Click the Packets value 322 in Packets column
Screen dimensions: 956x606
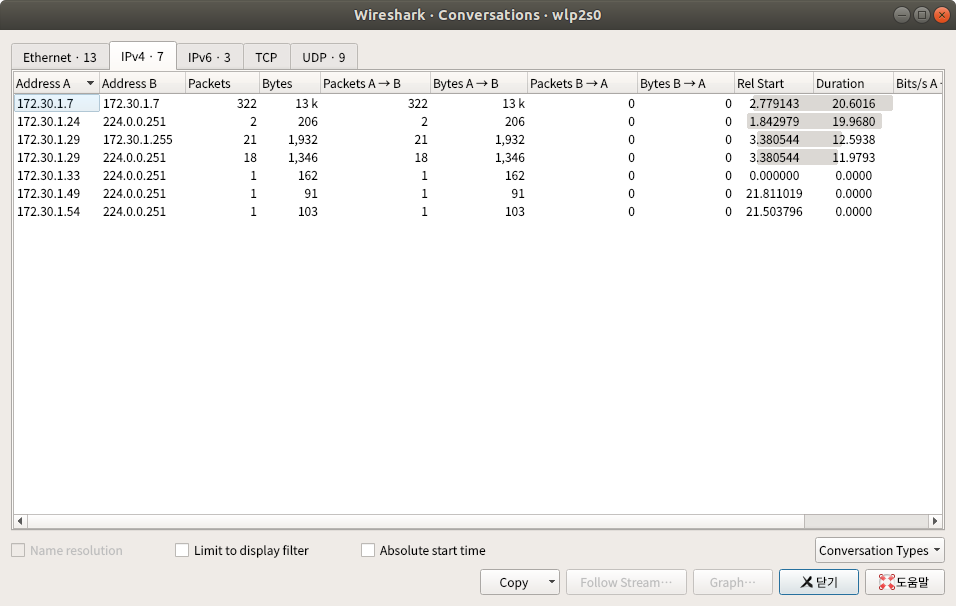246,104
